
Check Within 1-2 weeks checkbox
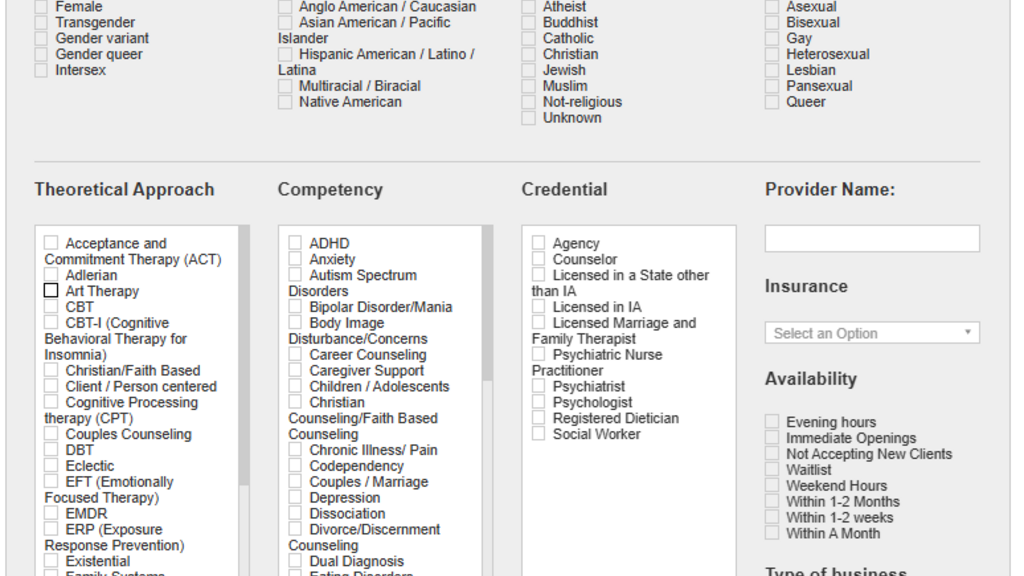pyautogui.click(x=772, y=517)
